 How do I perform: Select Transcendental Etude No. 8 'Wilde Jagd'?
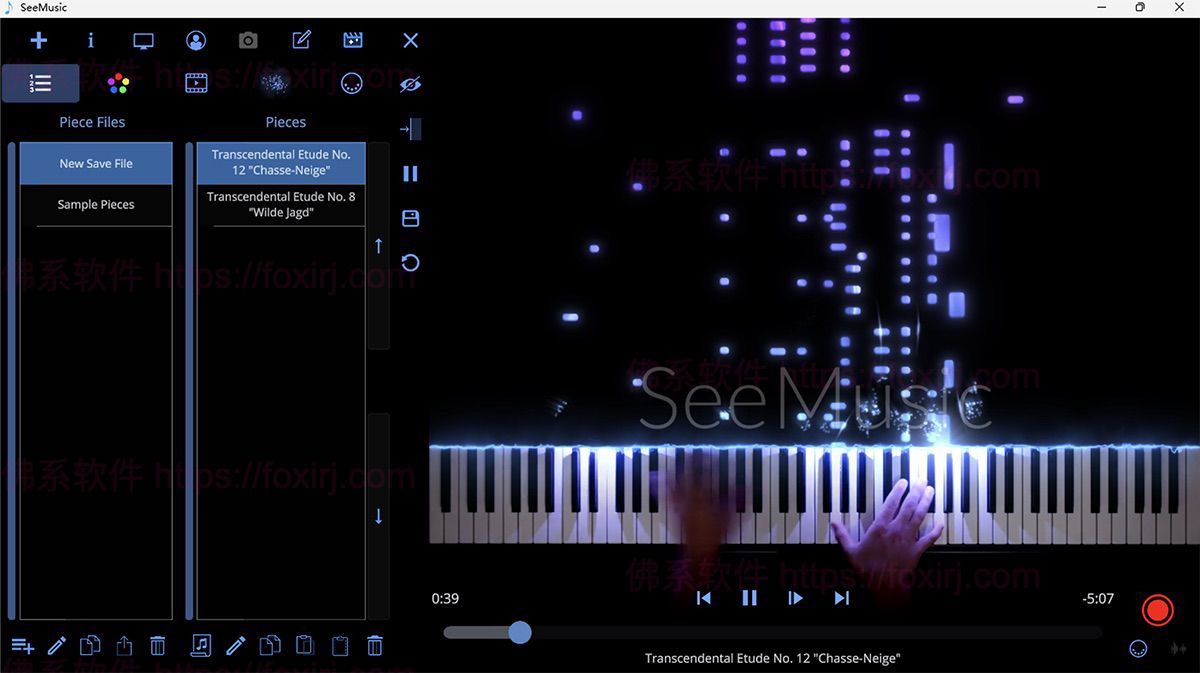pyautogui.click(x=281, y=204)
